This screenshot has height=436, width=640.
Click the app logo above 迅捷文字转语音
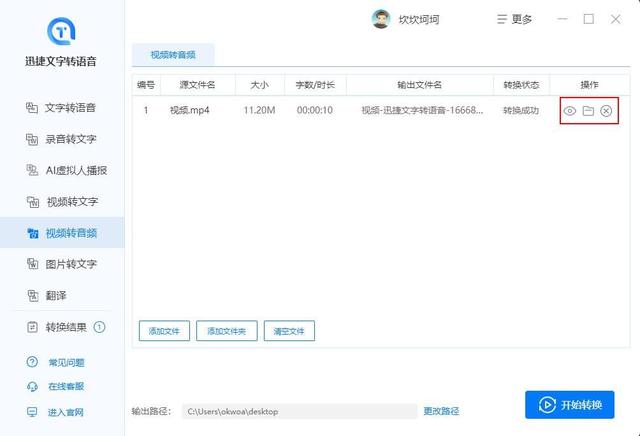(x=61, y=31)
